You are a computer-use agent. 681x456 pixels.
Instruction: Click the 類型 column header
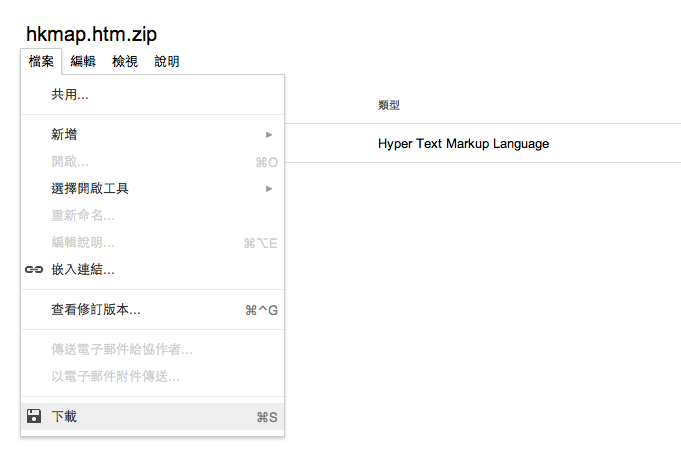pos(389,105)
